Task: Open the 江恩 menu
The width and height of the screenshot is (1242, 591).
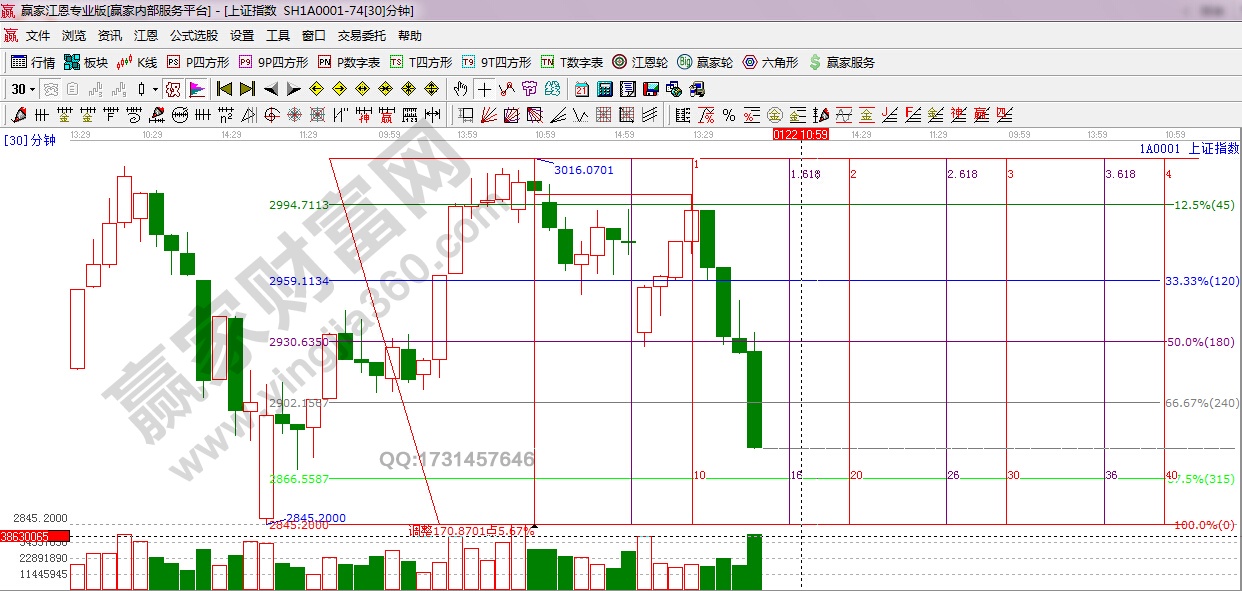Action: 146,35
